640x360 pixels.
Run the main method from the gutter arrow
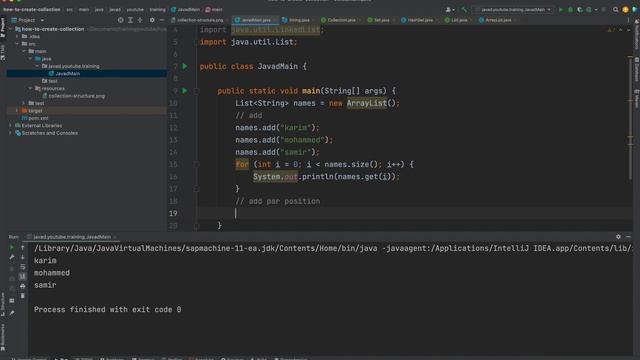click(x=185, y=91)
